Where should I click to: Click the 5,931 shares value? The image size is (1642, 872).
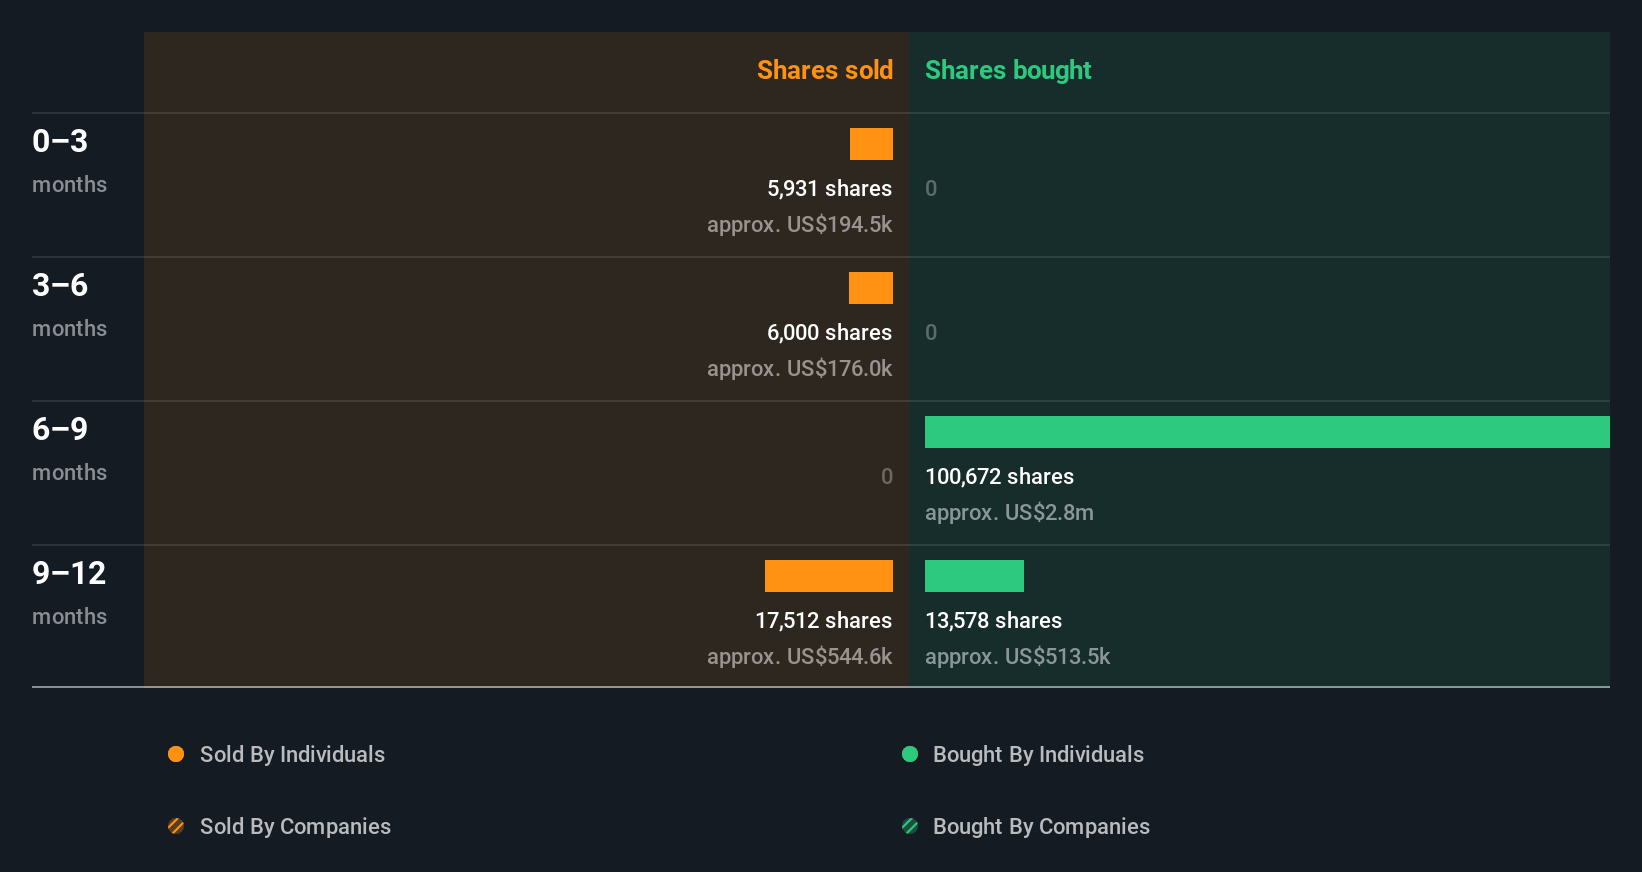pos(830,188)
